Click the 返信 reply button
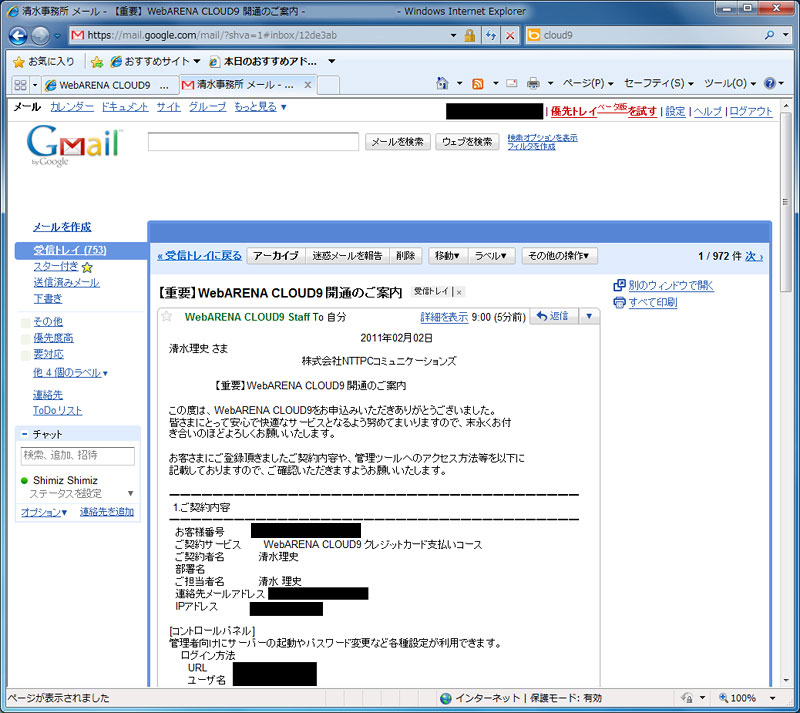 point(554,316)
